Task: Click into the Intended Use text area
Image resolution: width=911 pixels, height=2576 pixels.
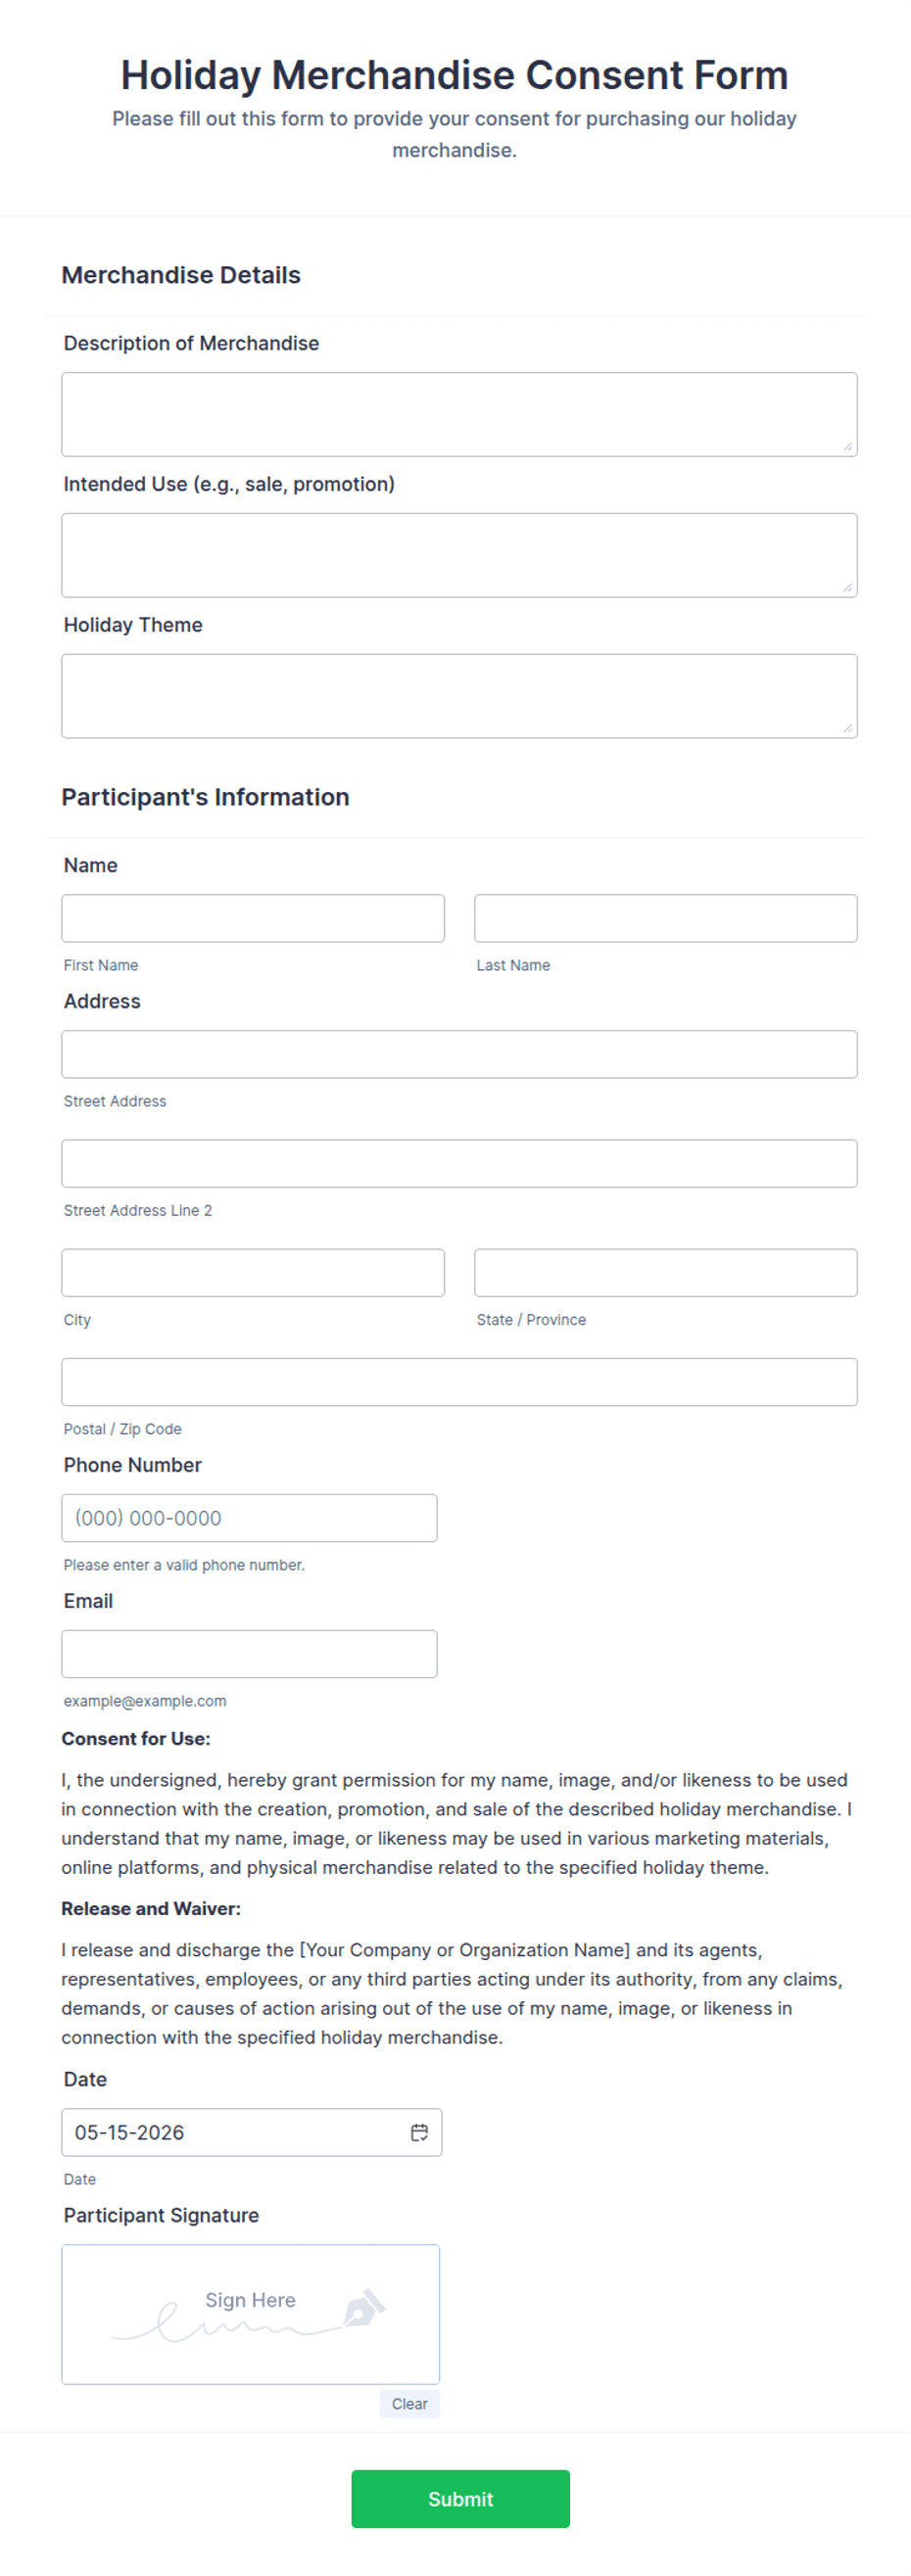Action: tap(459, 556)
